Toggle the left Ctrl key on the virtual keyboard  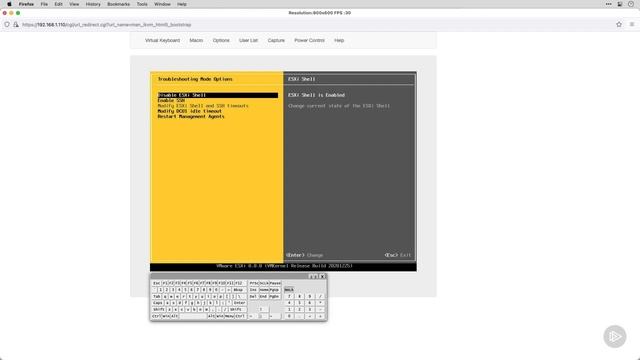(156, 316)
